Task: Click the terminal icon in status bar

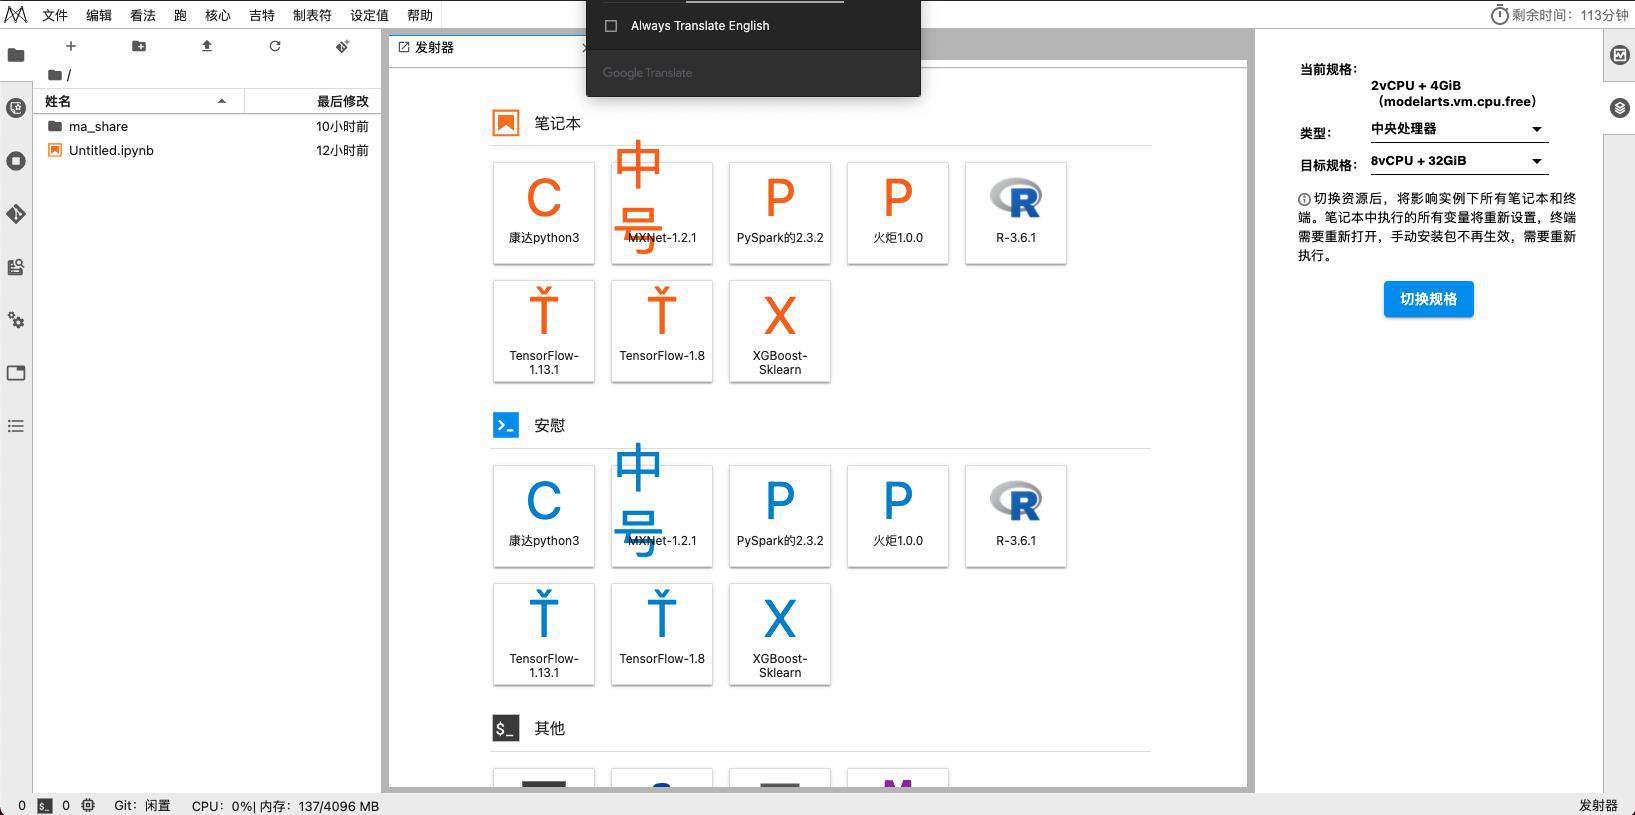Action: (x=44, y=805)
